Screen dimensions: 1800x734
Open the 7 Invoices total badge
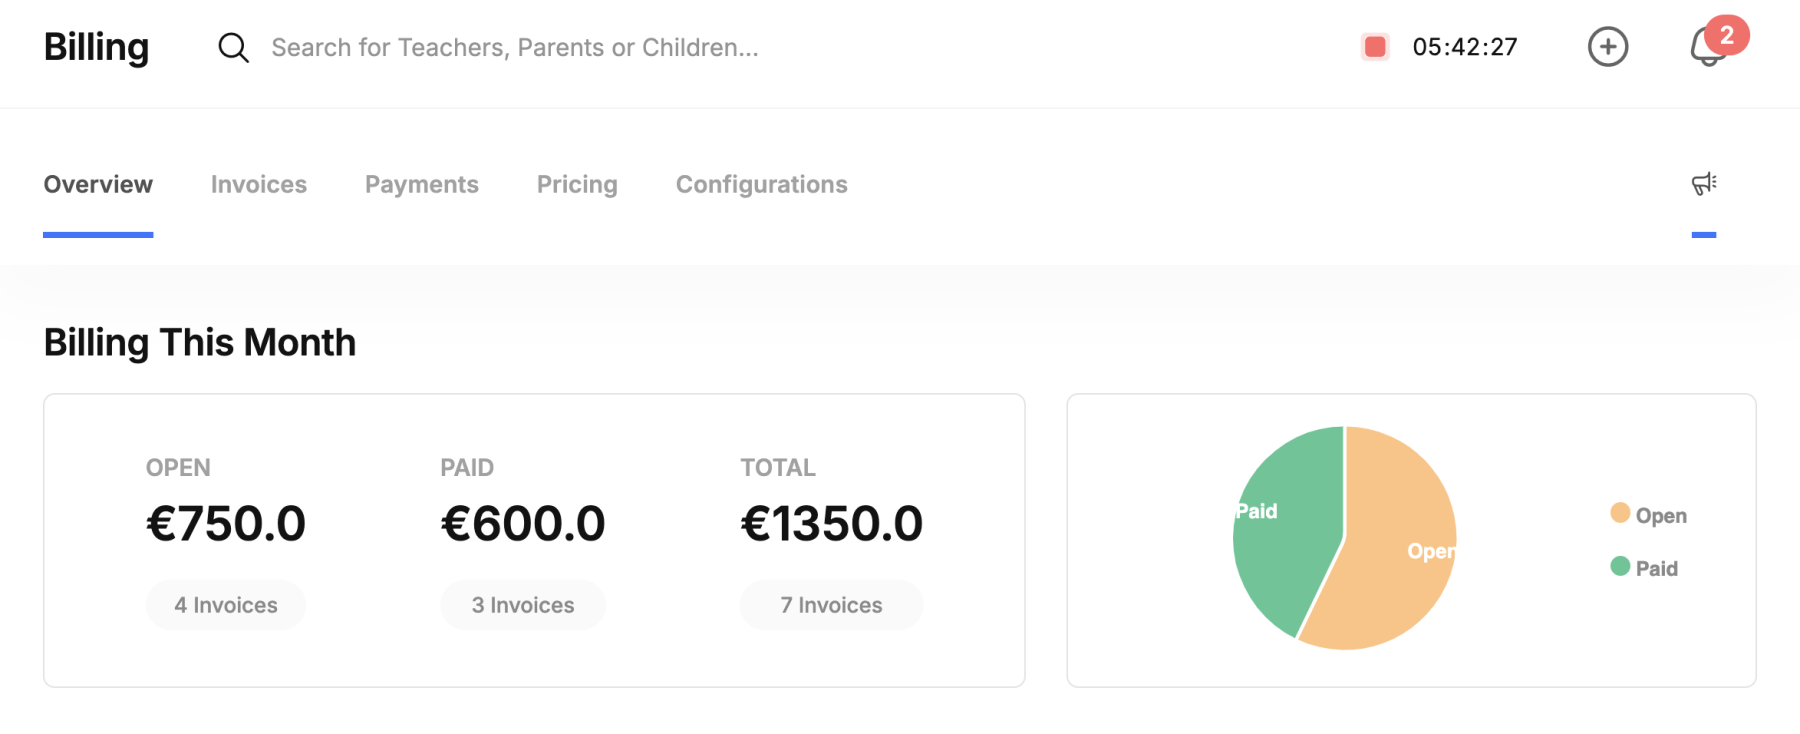(x=831, y=605)
